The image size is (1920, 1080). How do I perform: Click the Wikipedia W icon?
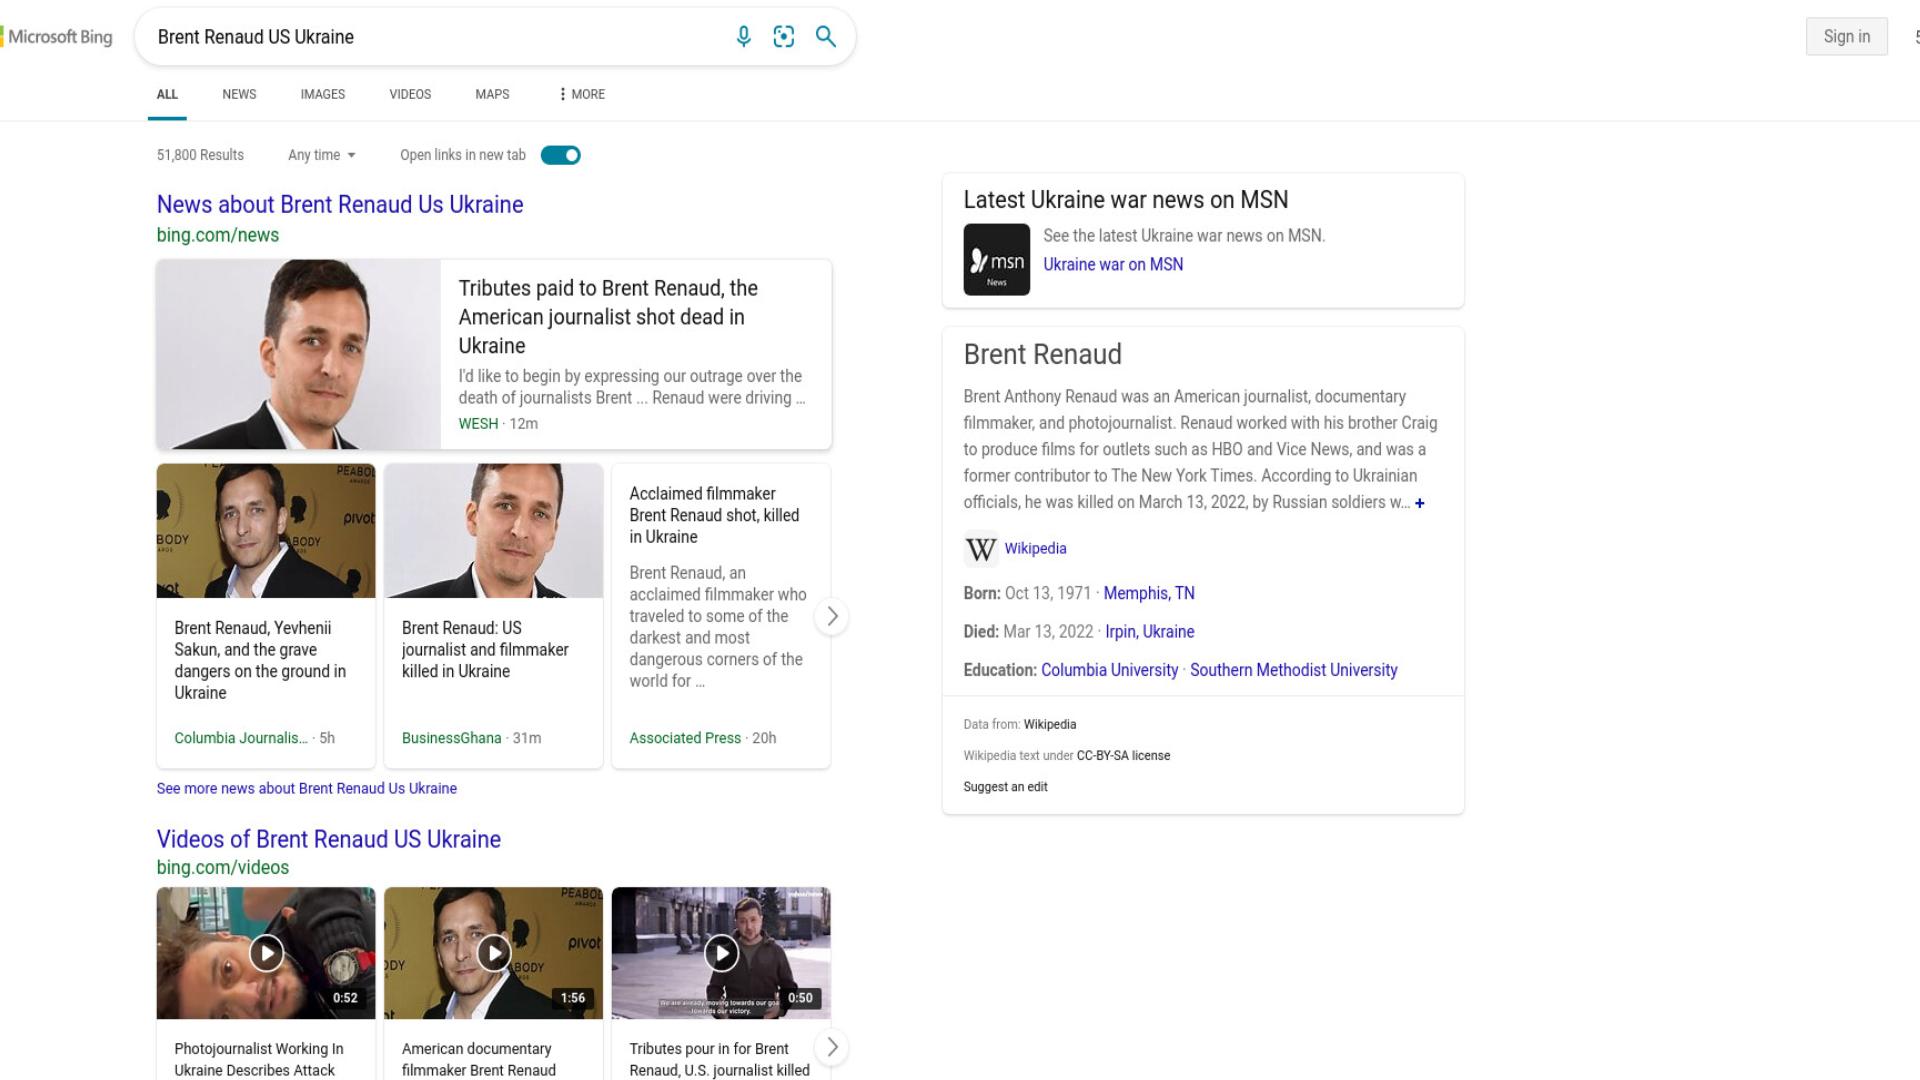tap(980, 549)
